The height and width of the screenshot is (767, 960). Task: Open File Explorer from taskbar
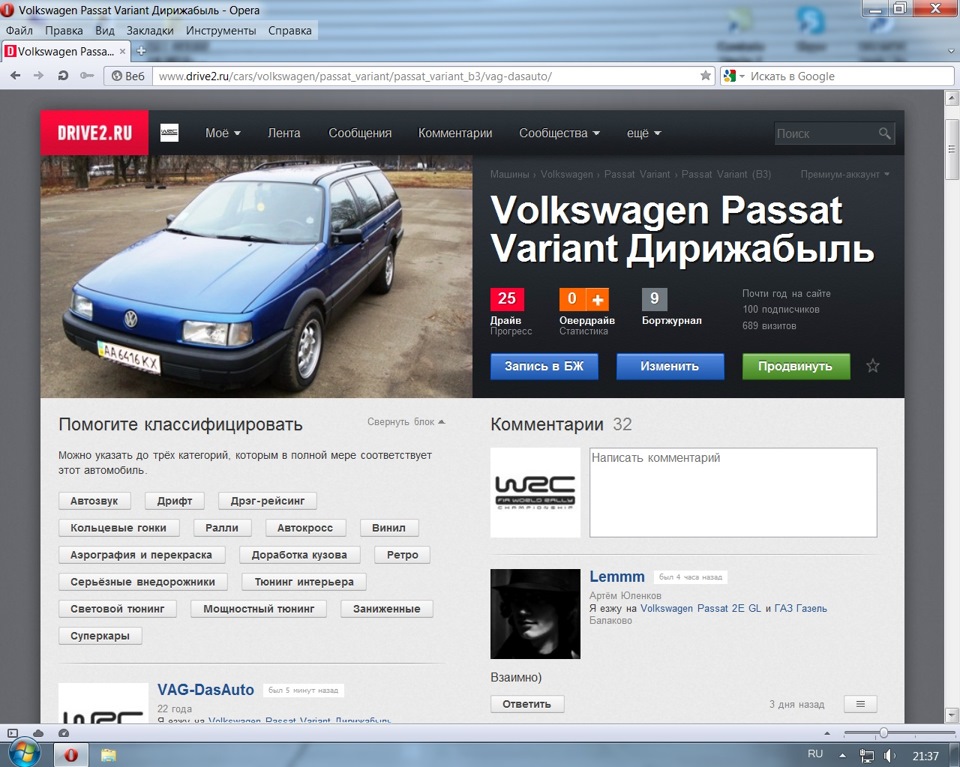point(108,755)
